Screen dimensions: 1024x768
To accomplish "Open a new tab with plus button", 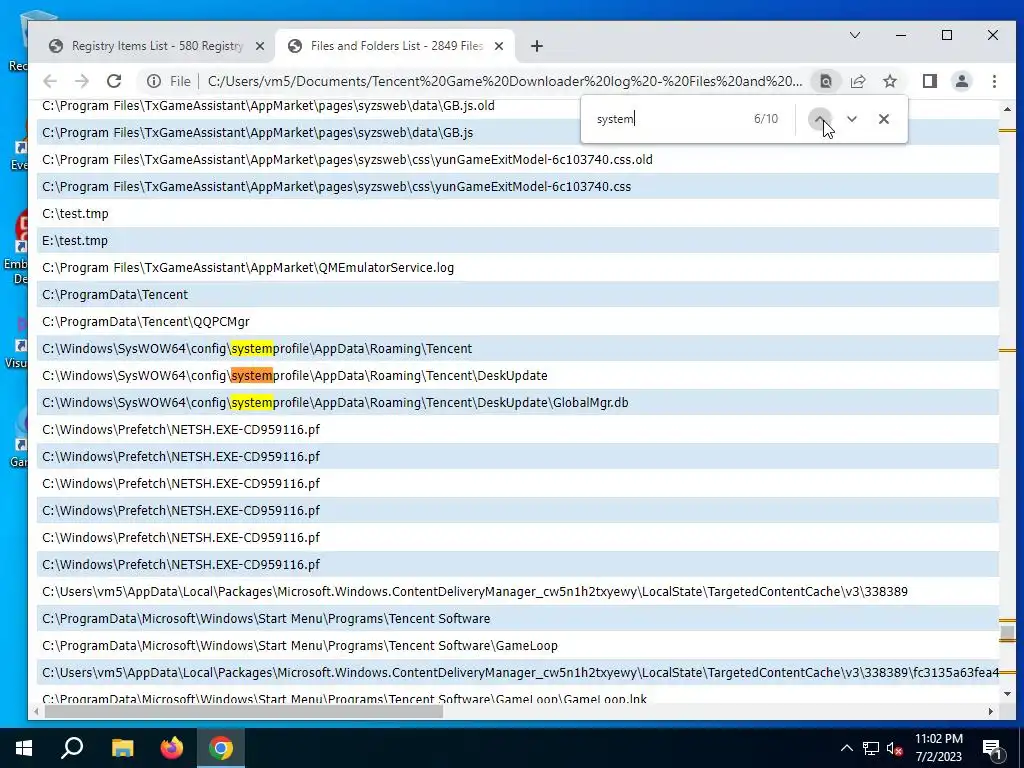I will coord(537,46).
